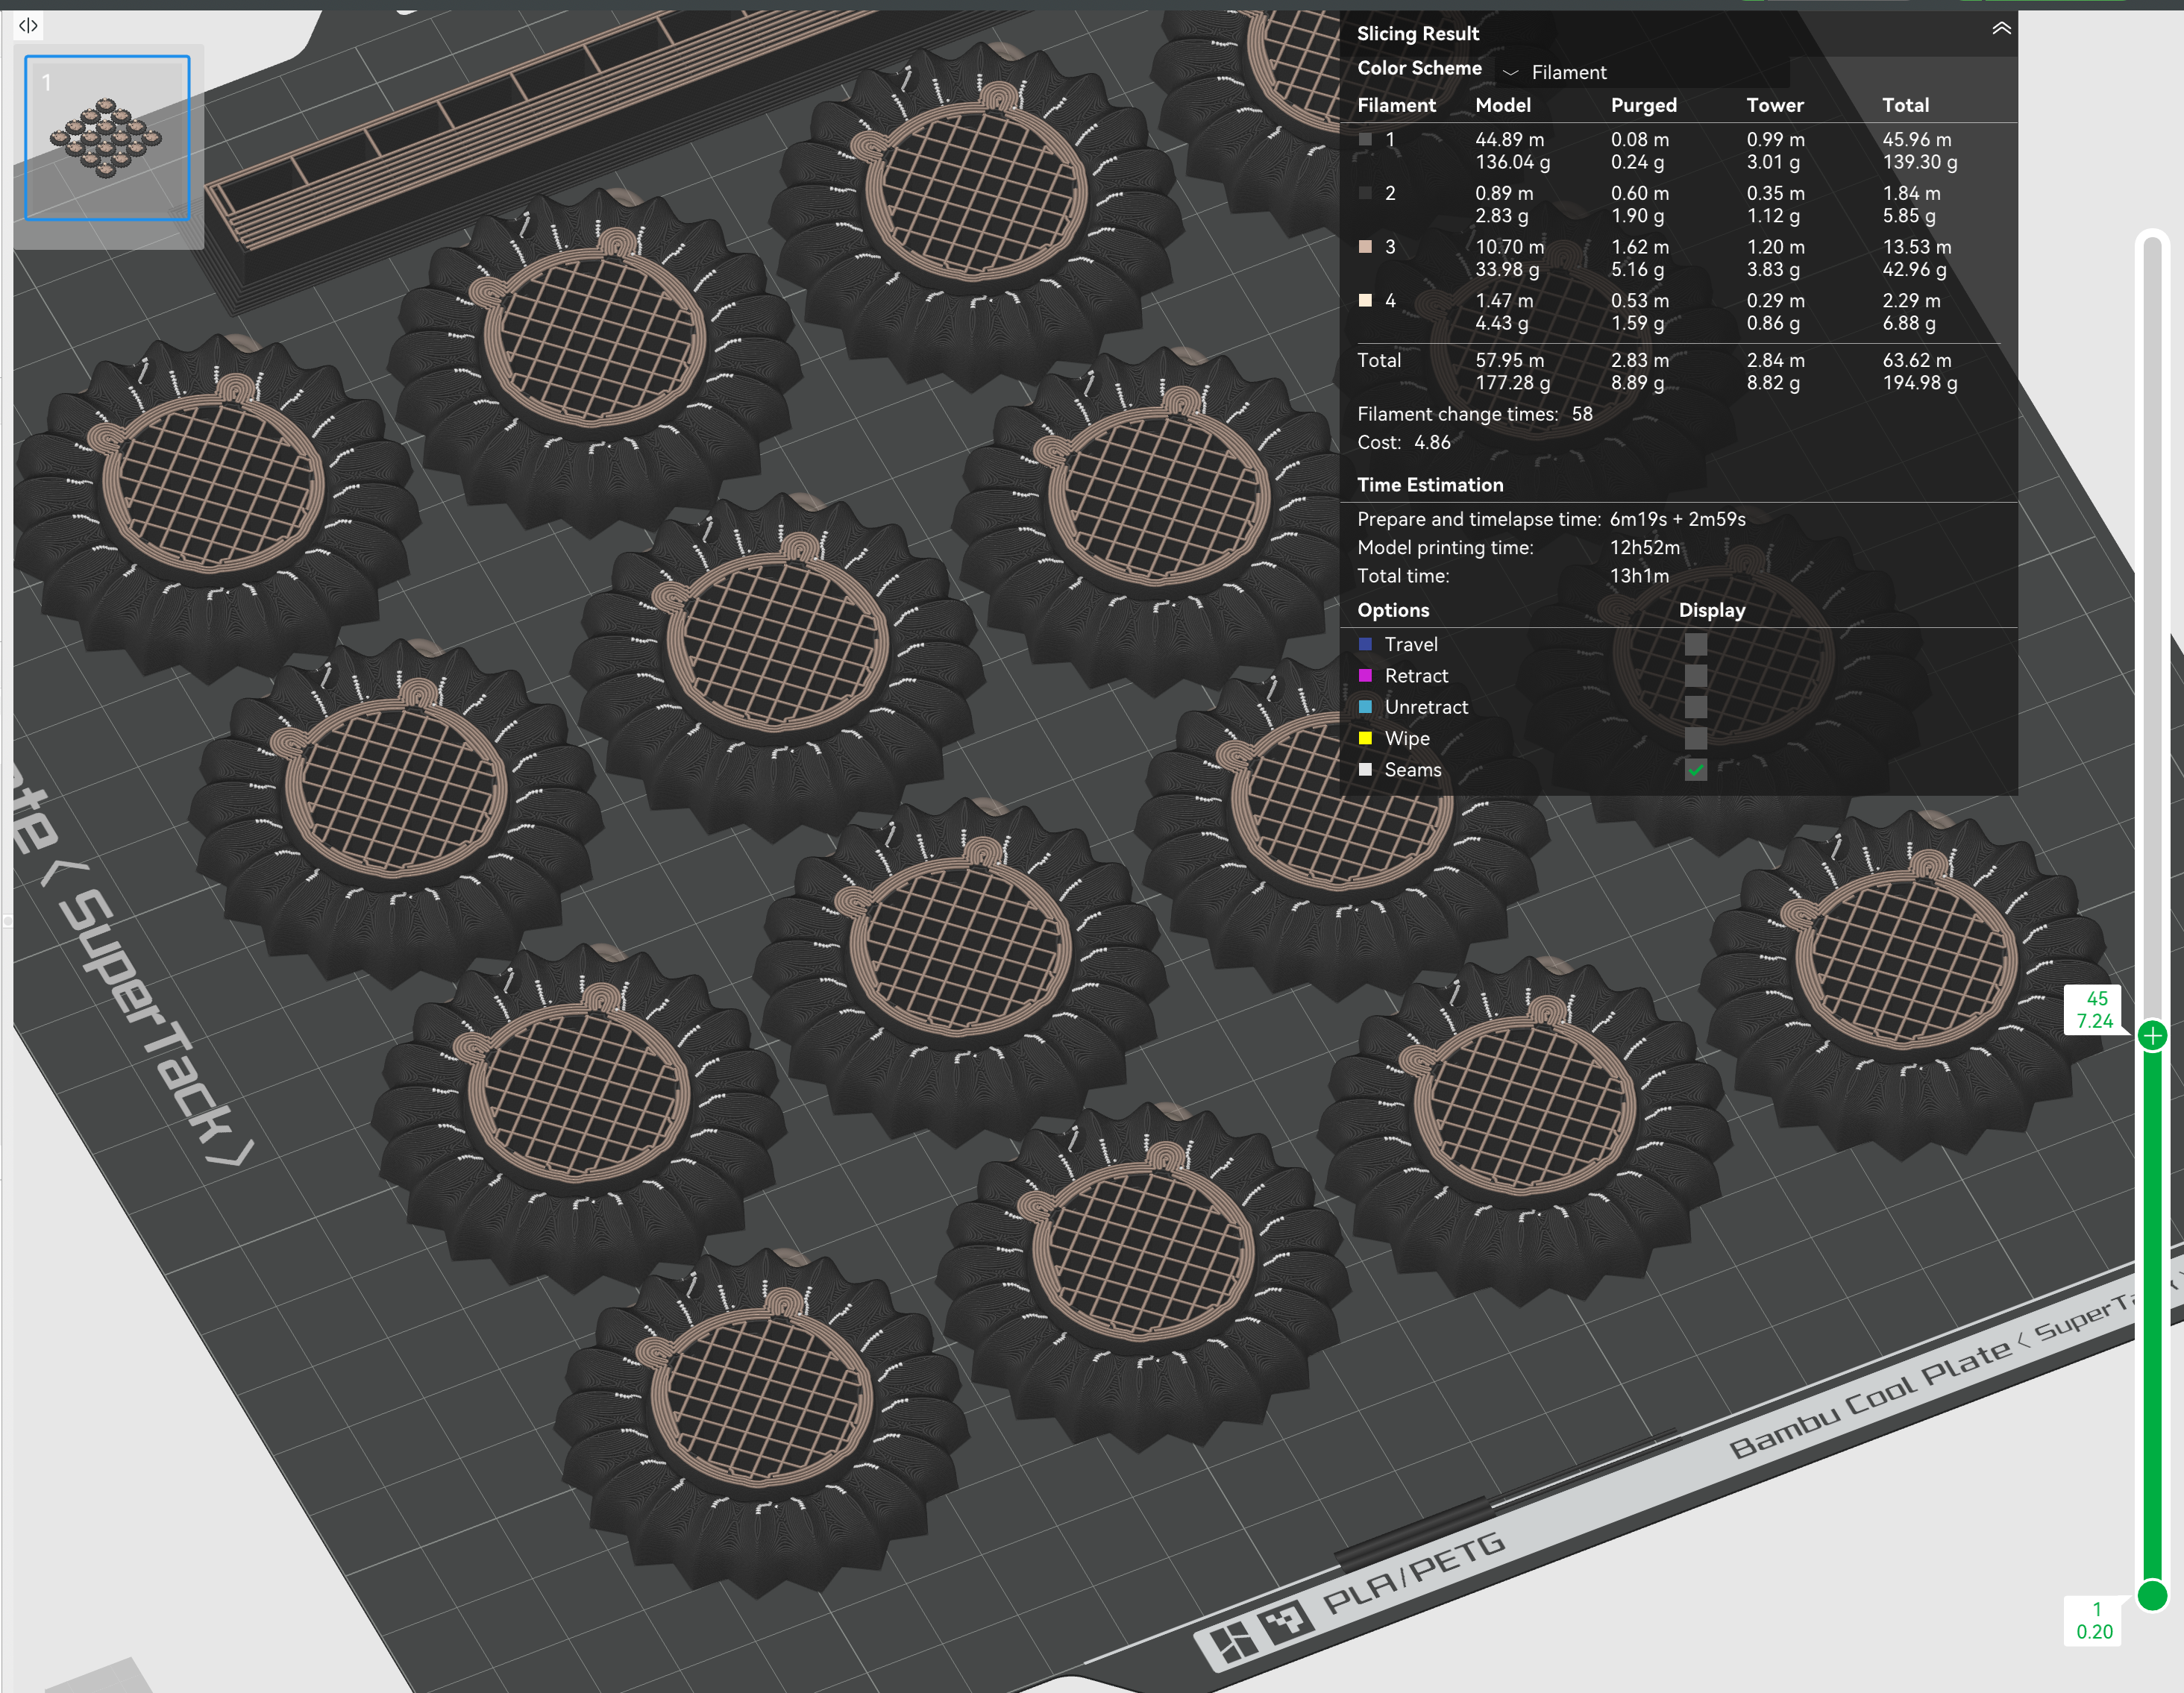Click the Total time 13h1m value

click(x=1639, y=576)
